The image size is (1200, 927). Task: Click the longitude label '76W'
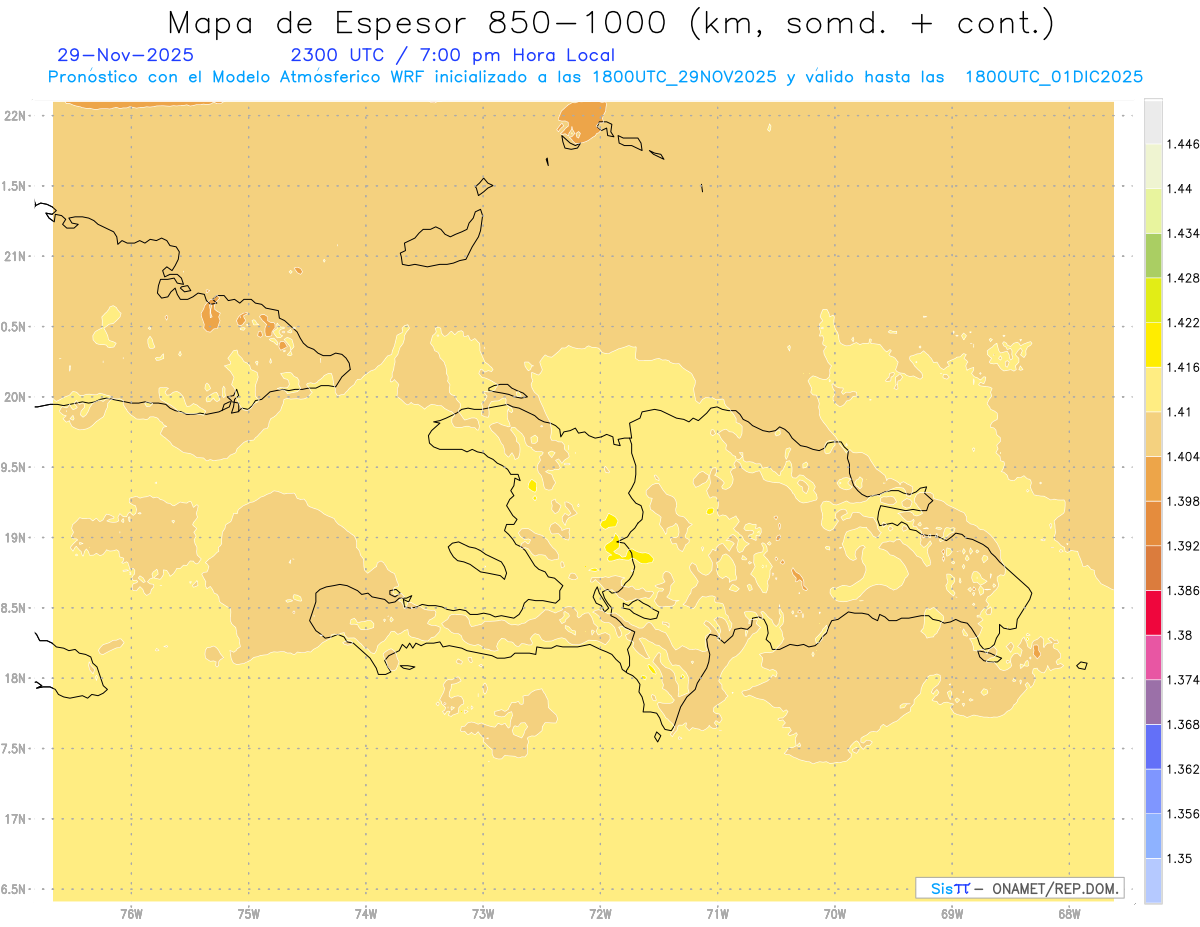click(131, 914)
